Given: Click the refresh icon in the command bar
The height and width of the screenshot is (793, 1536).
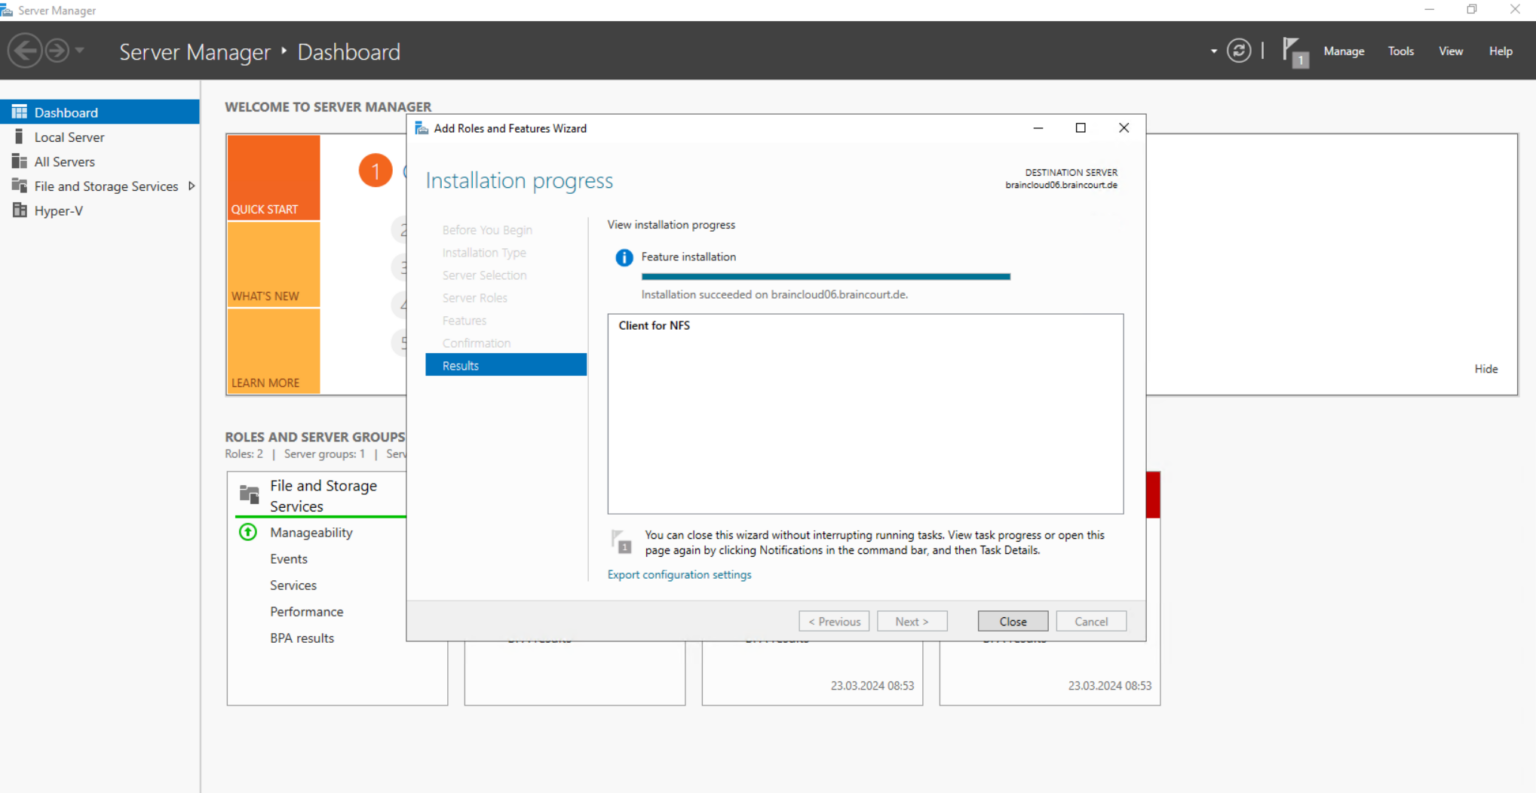Looking at the screenshot, I should pyautogui.click(x=1238, y=50).
